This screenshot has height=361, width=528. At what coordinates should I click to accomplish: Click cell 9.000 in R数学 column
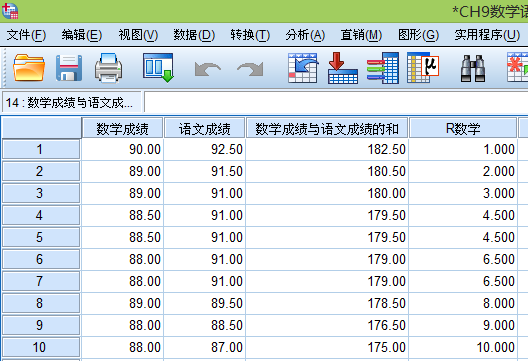pyautogui.click(x=463, y=325)
